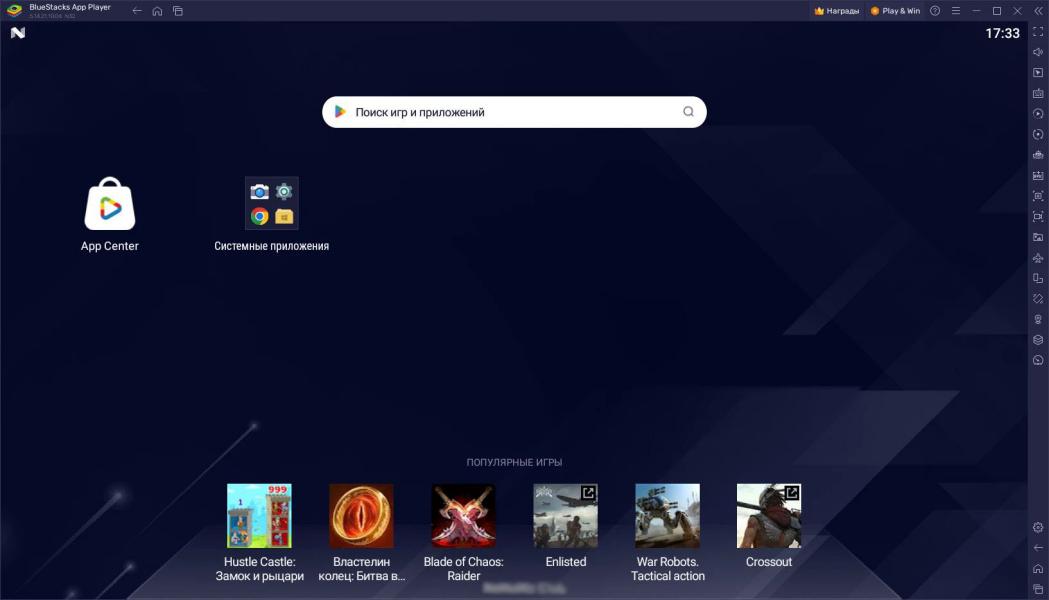This screenshot has width=1049, height=600.
Task: Click the fullscreen icon in the sidebar
Action: [1038, 31]
